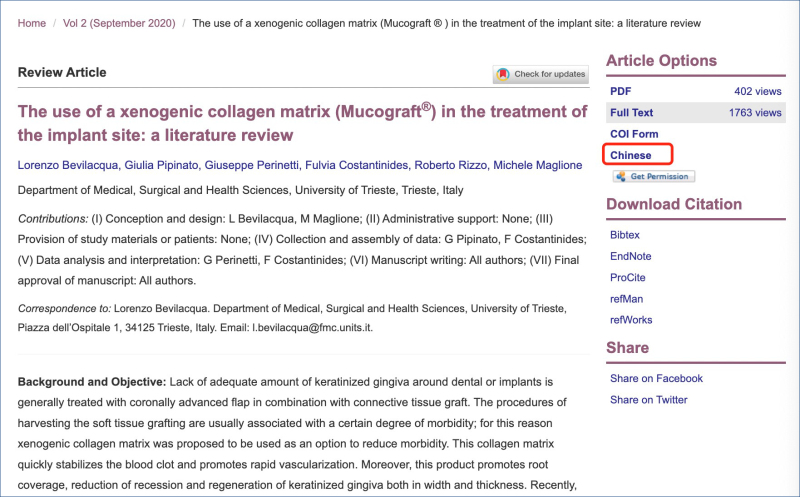Click the Check for updates button
The width and height of the screenshot is (800, 497).
pos(540,74)
